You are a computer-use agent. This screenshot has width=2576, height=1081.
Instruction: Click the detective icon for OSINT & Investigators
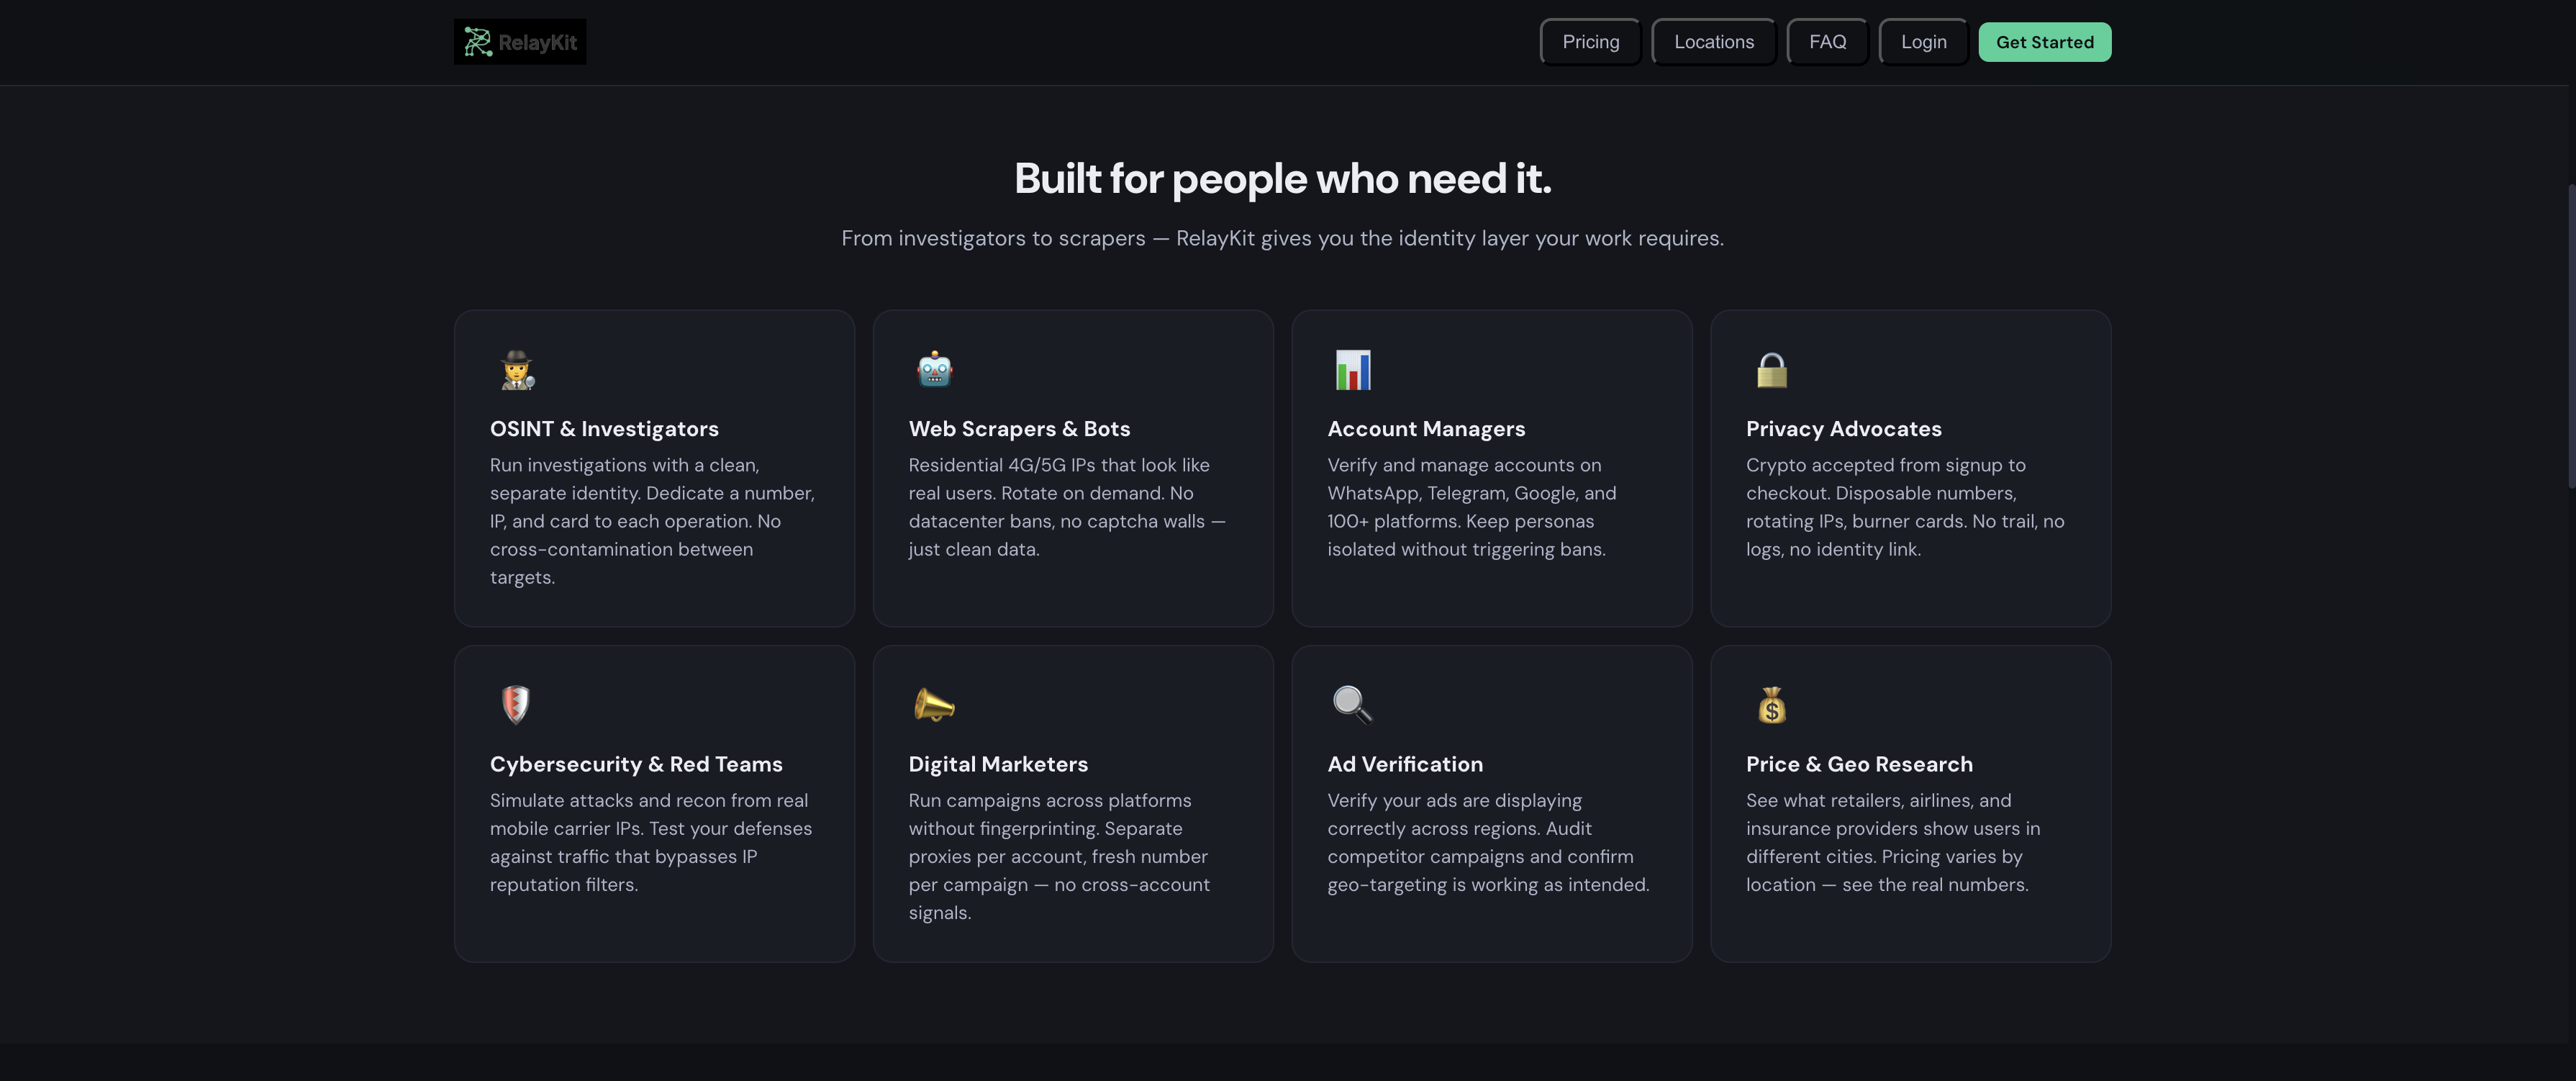(x=517, y=370)
